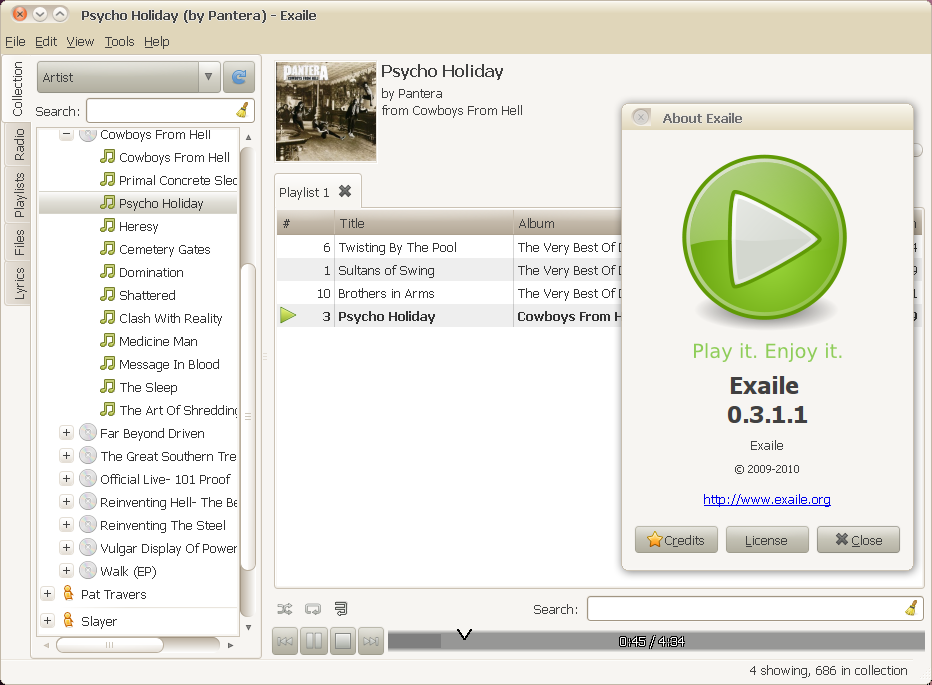
Task: Expand Official Live- 101 Proof album
Action: tap(67, 479)
